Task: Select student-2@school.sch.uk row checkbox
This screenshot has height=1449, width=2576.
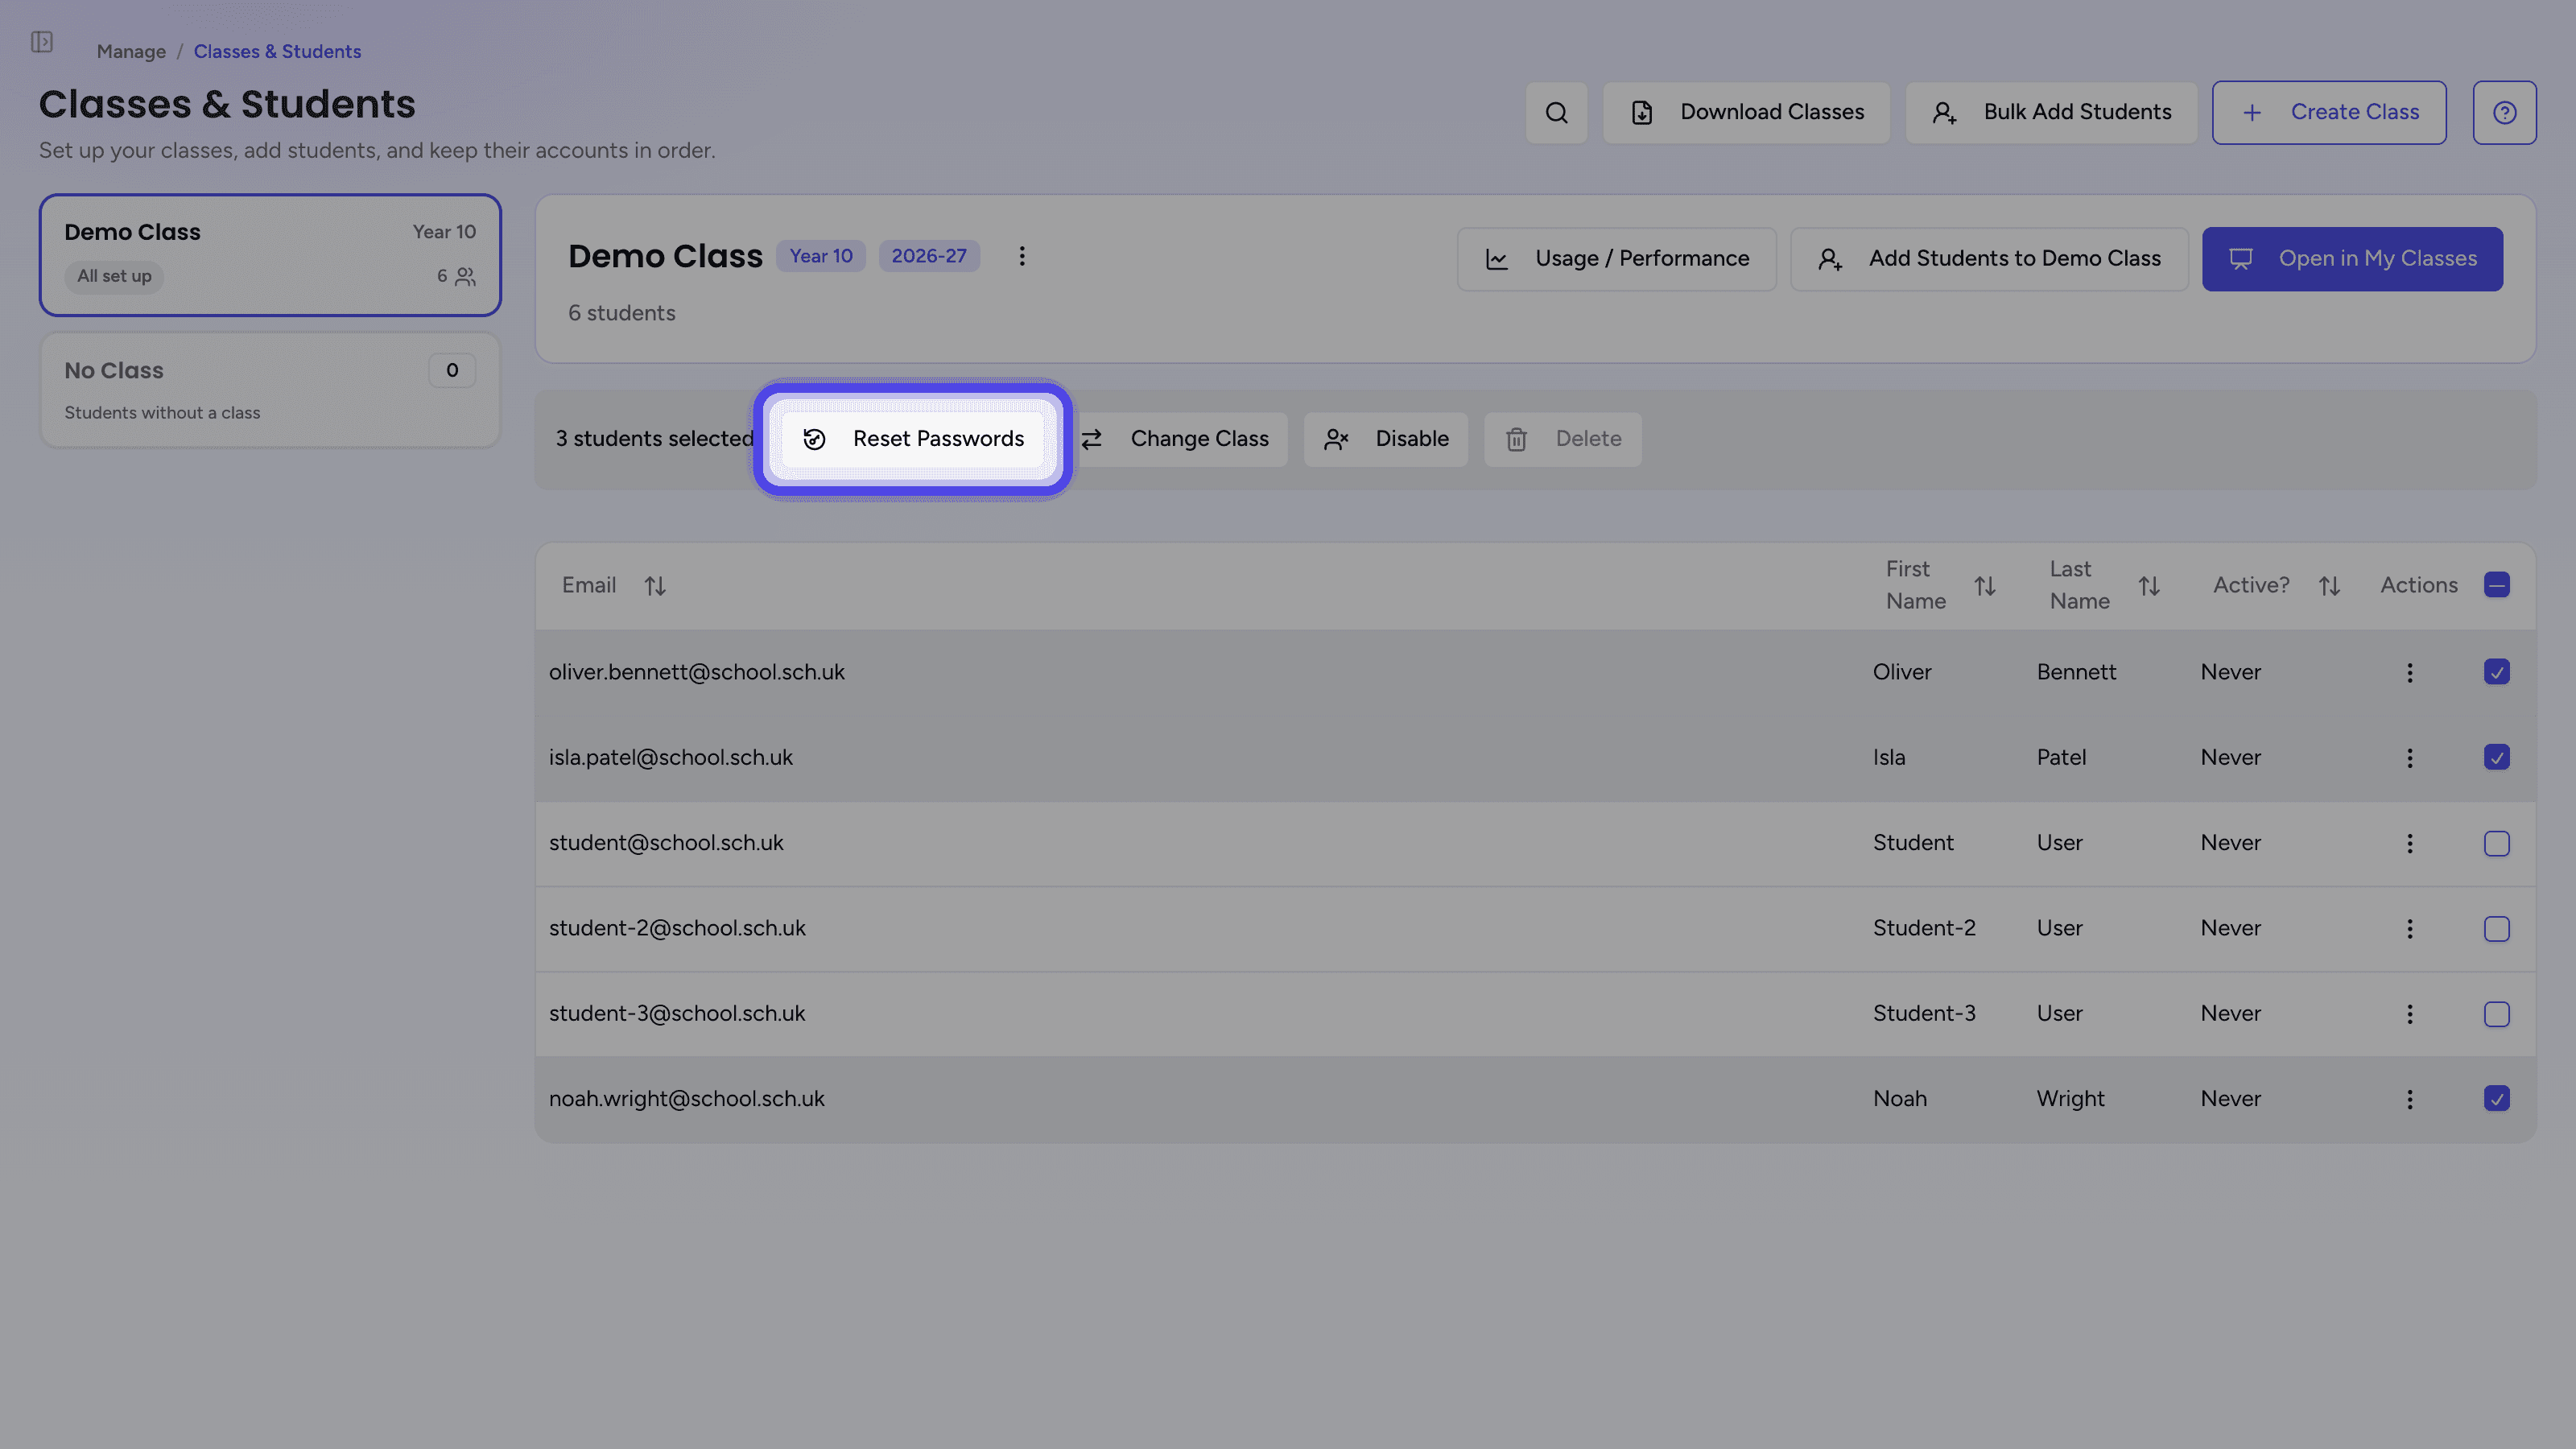Action: pos(2496,928)
